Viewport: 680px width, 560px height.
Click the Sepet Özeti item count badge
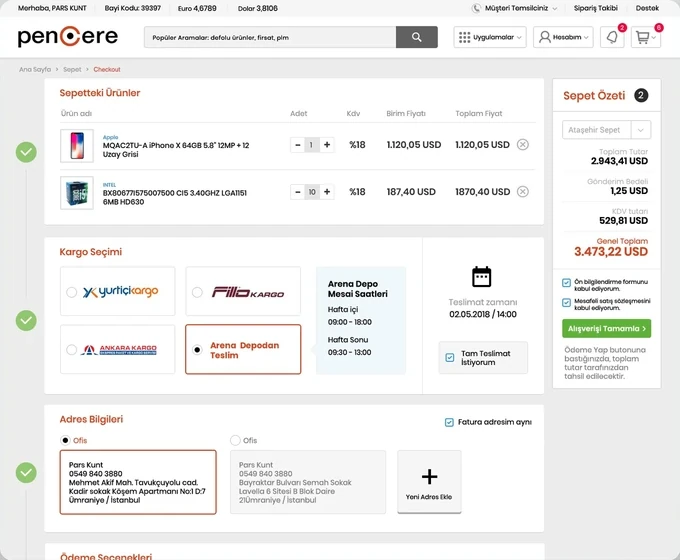(x=641, y=95)
